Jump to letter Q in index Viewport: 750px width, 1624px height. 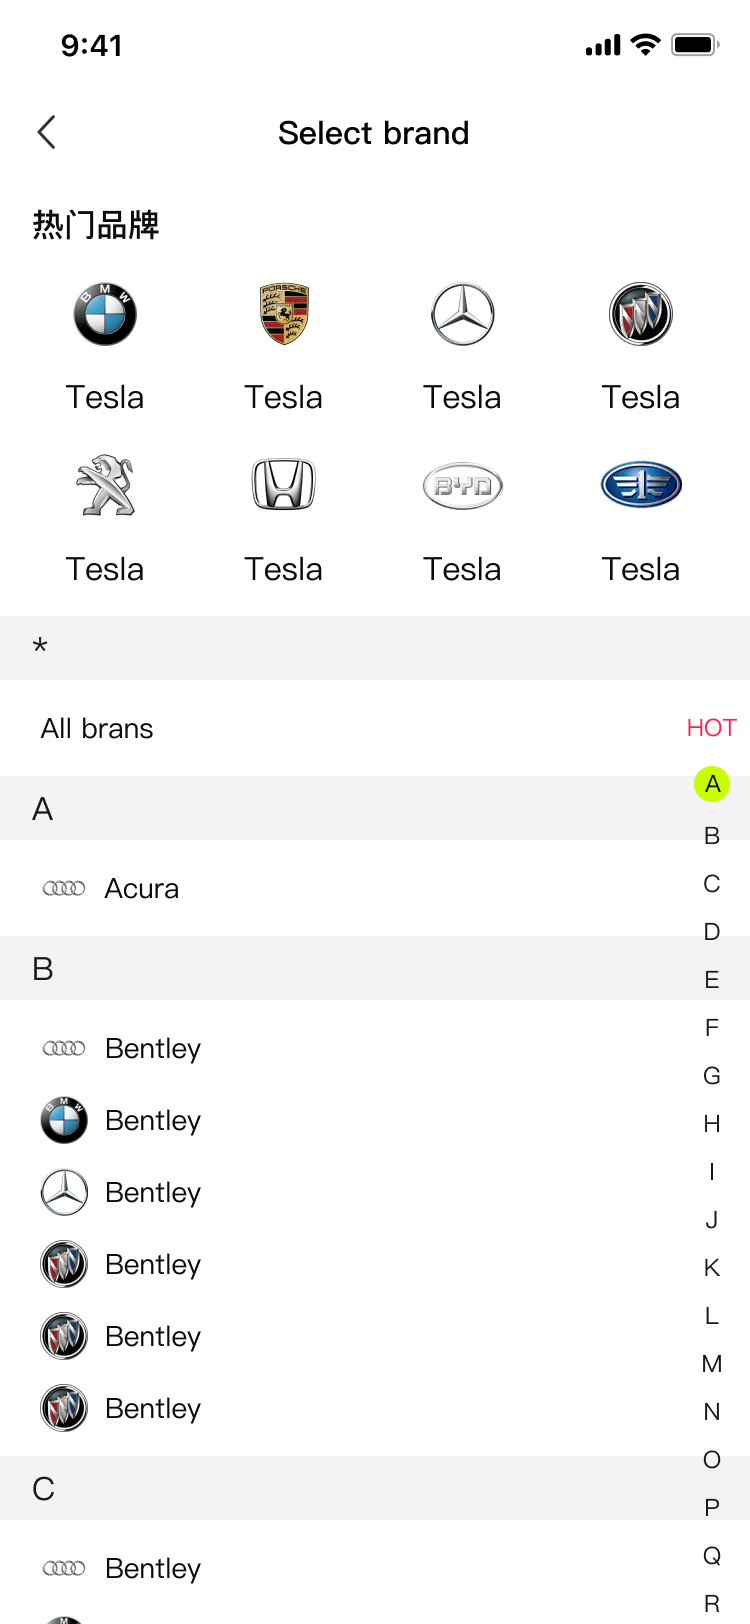712,1556
